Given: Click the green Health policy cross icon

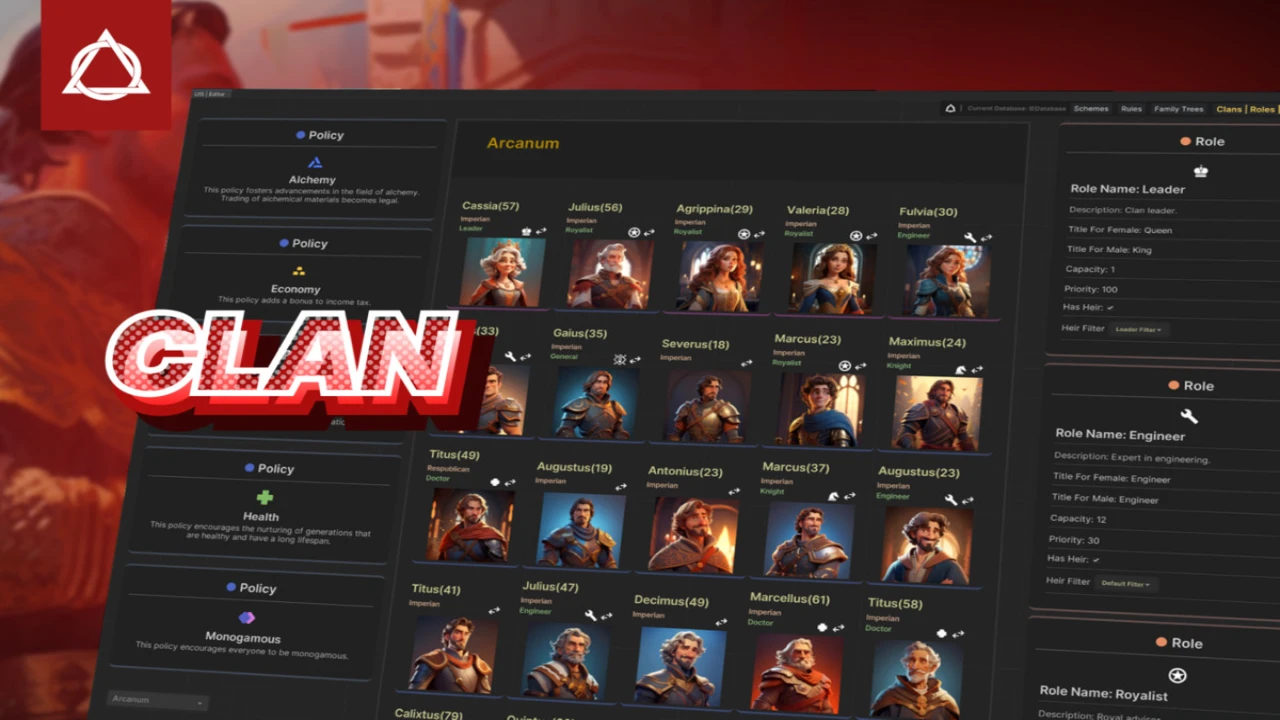Looking at the screenshot, I should click(264, 497).
